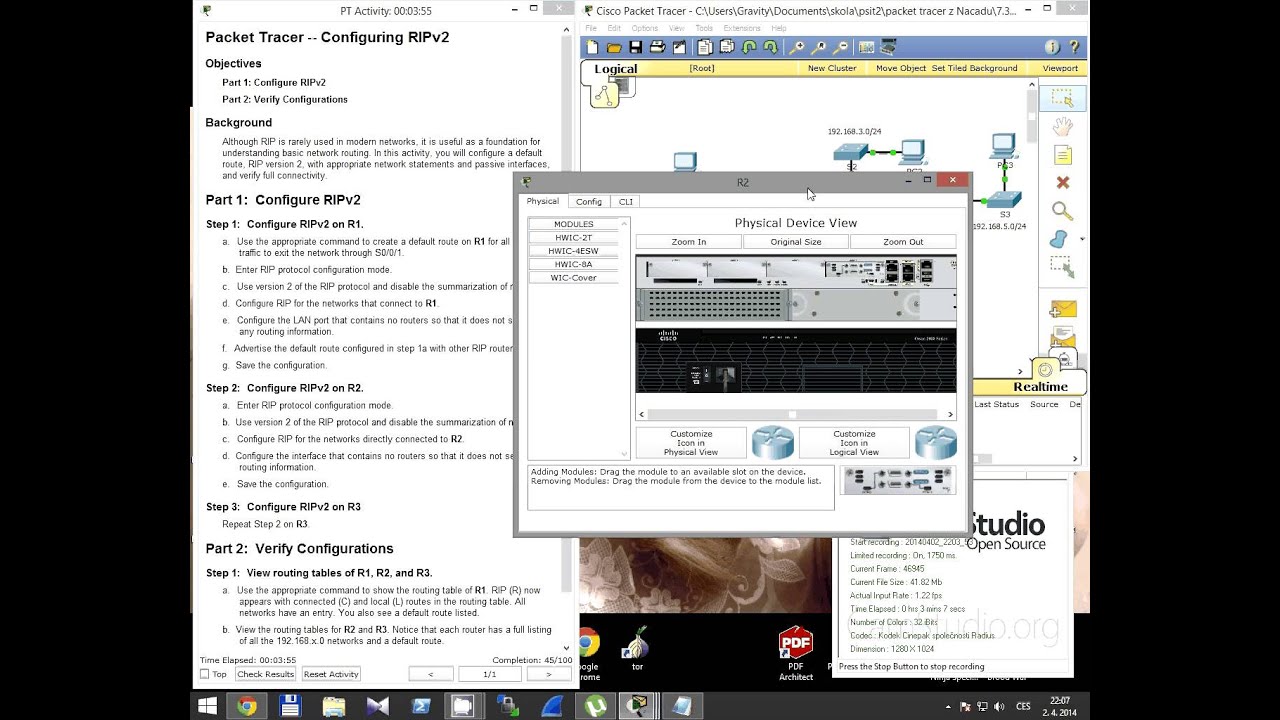This screenshot has width=1280, height=720.
Task: Switch to the CLI tab in R2 window
Action: (625, 202)
